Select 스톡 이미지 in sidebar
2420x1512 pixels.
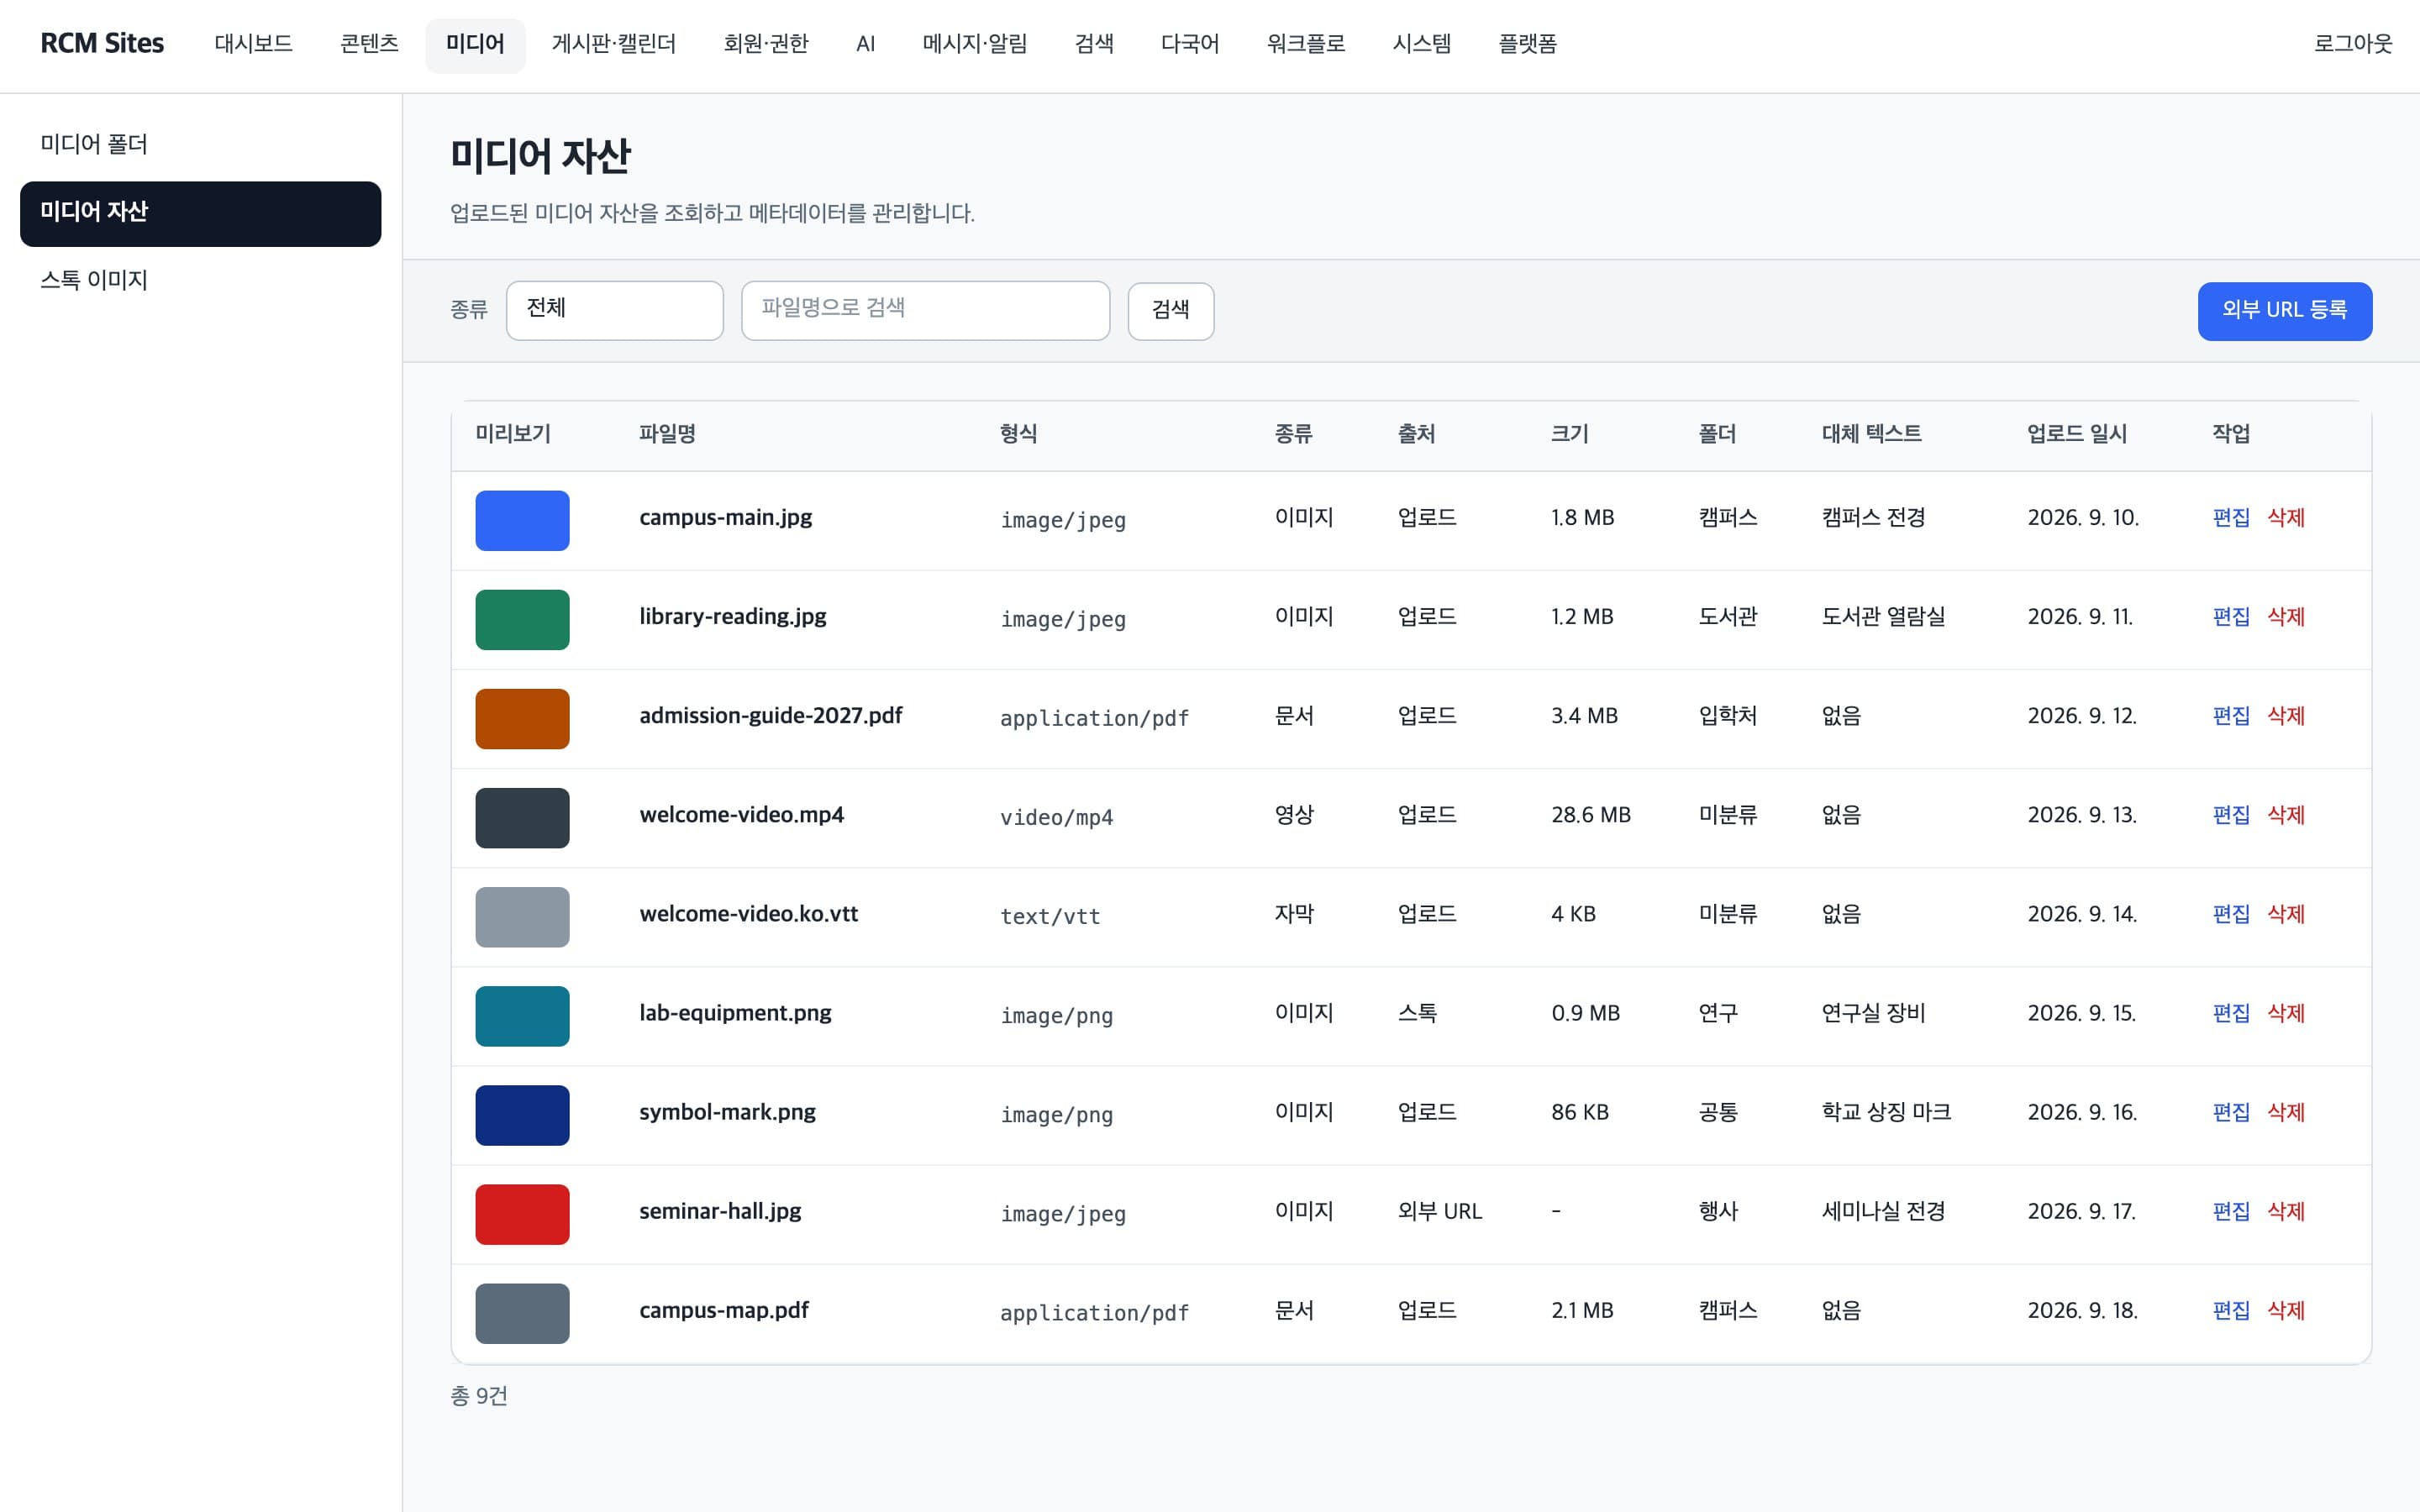pyautogui.click(x=200, y=281)
